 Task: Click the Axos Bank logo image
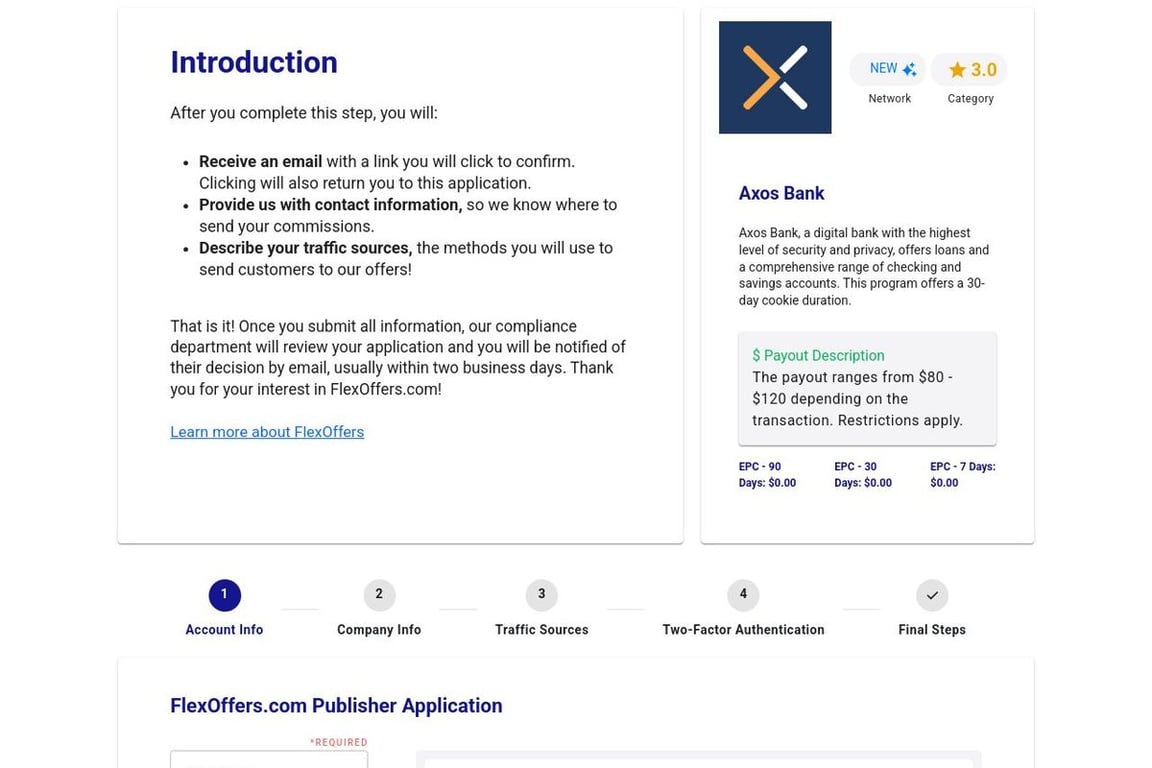[775, 77]
